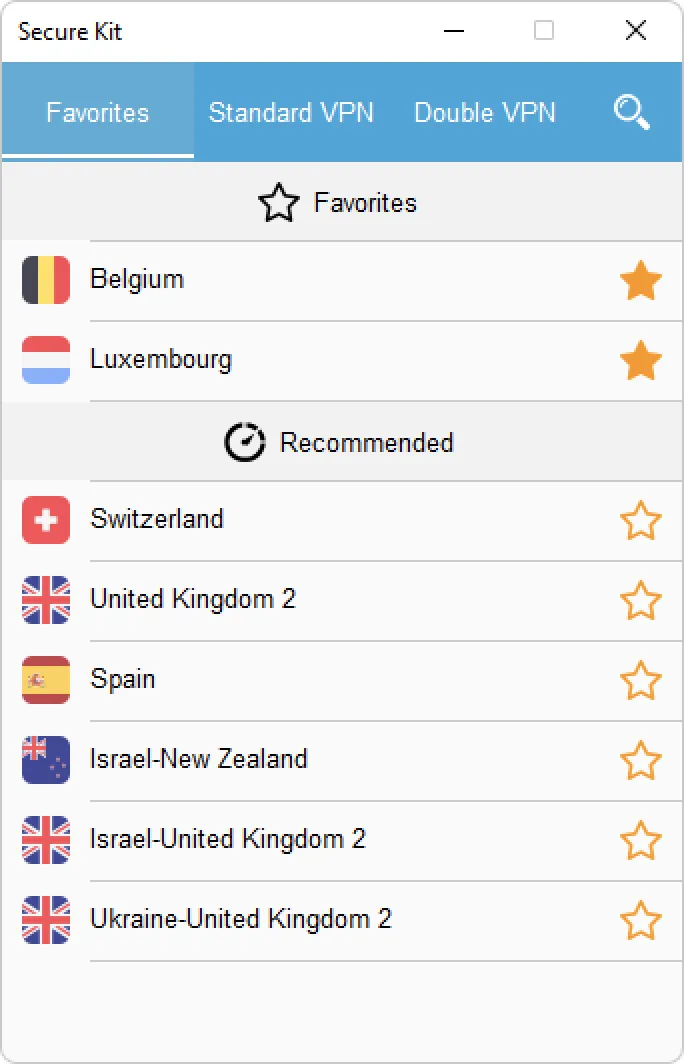The height and width of the screenshot is (1064, 684).
Task: Click the Favorites star icon above the list
Action: pos(278,202)
